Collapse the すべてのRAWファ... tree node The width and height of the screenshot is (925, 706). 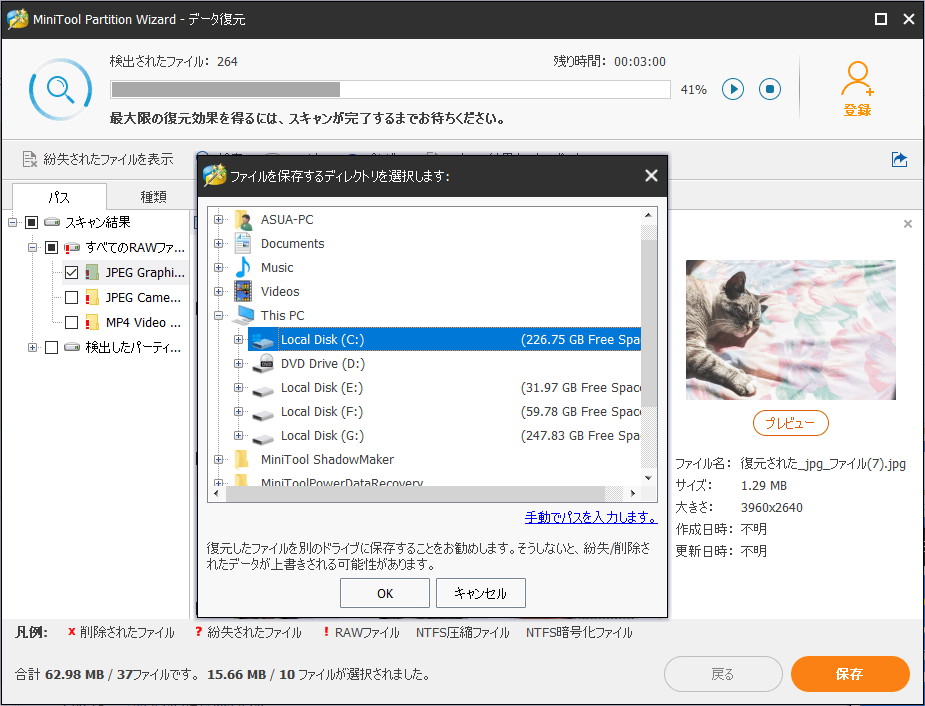(x=32, y=248)
